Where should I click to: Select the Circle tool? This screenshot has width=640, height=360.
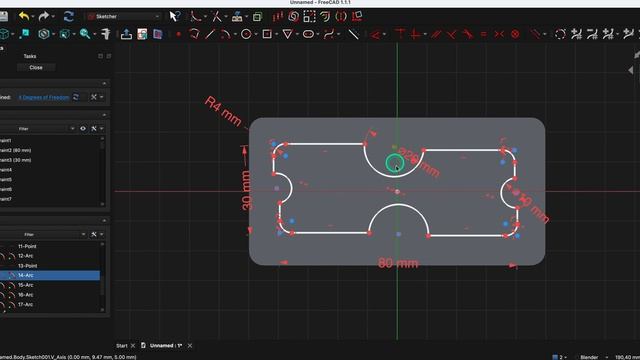246,34
